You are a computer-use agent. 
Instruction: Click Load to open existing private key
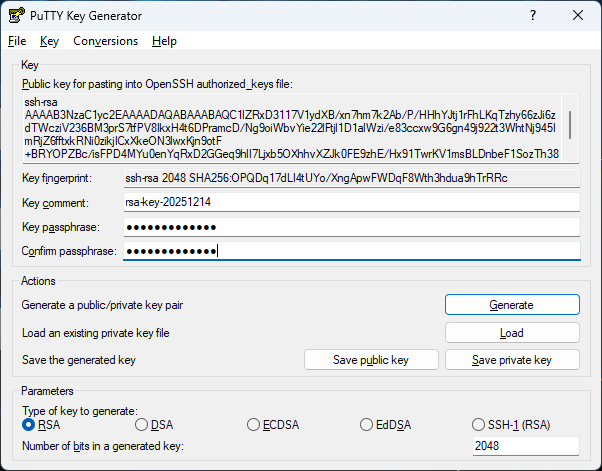[511, 333]
